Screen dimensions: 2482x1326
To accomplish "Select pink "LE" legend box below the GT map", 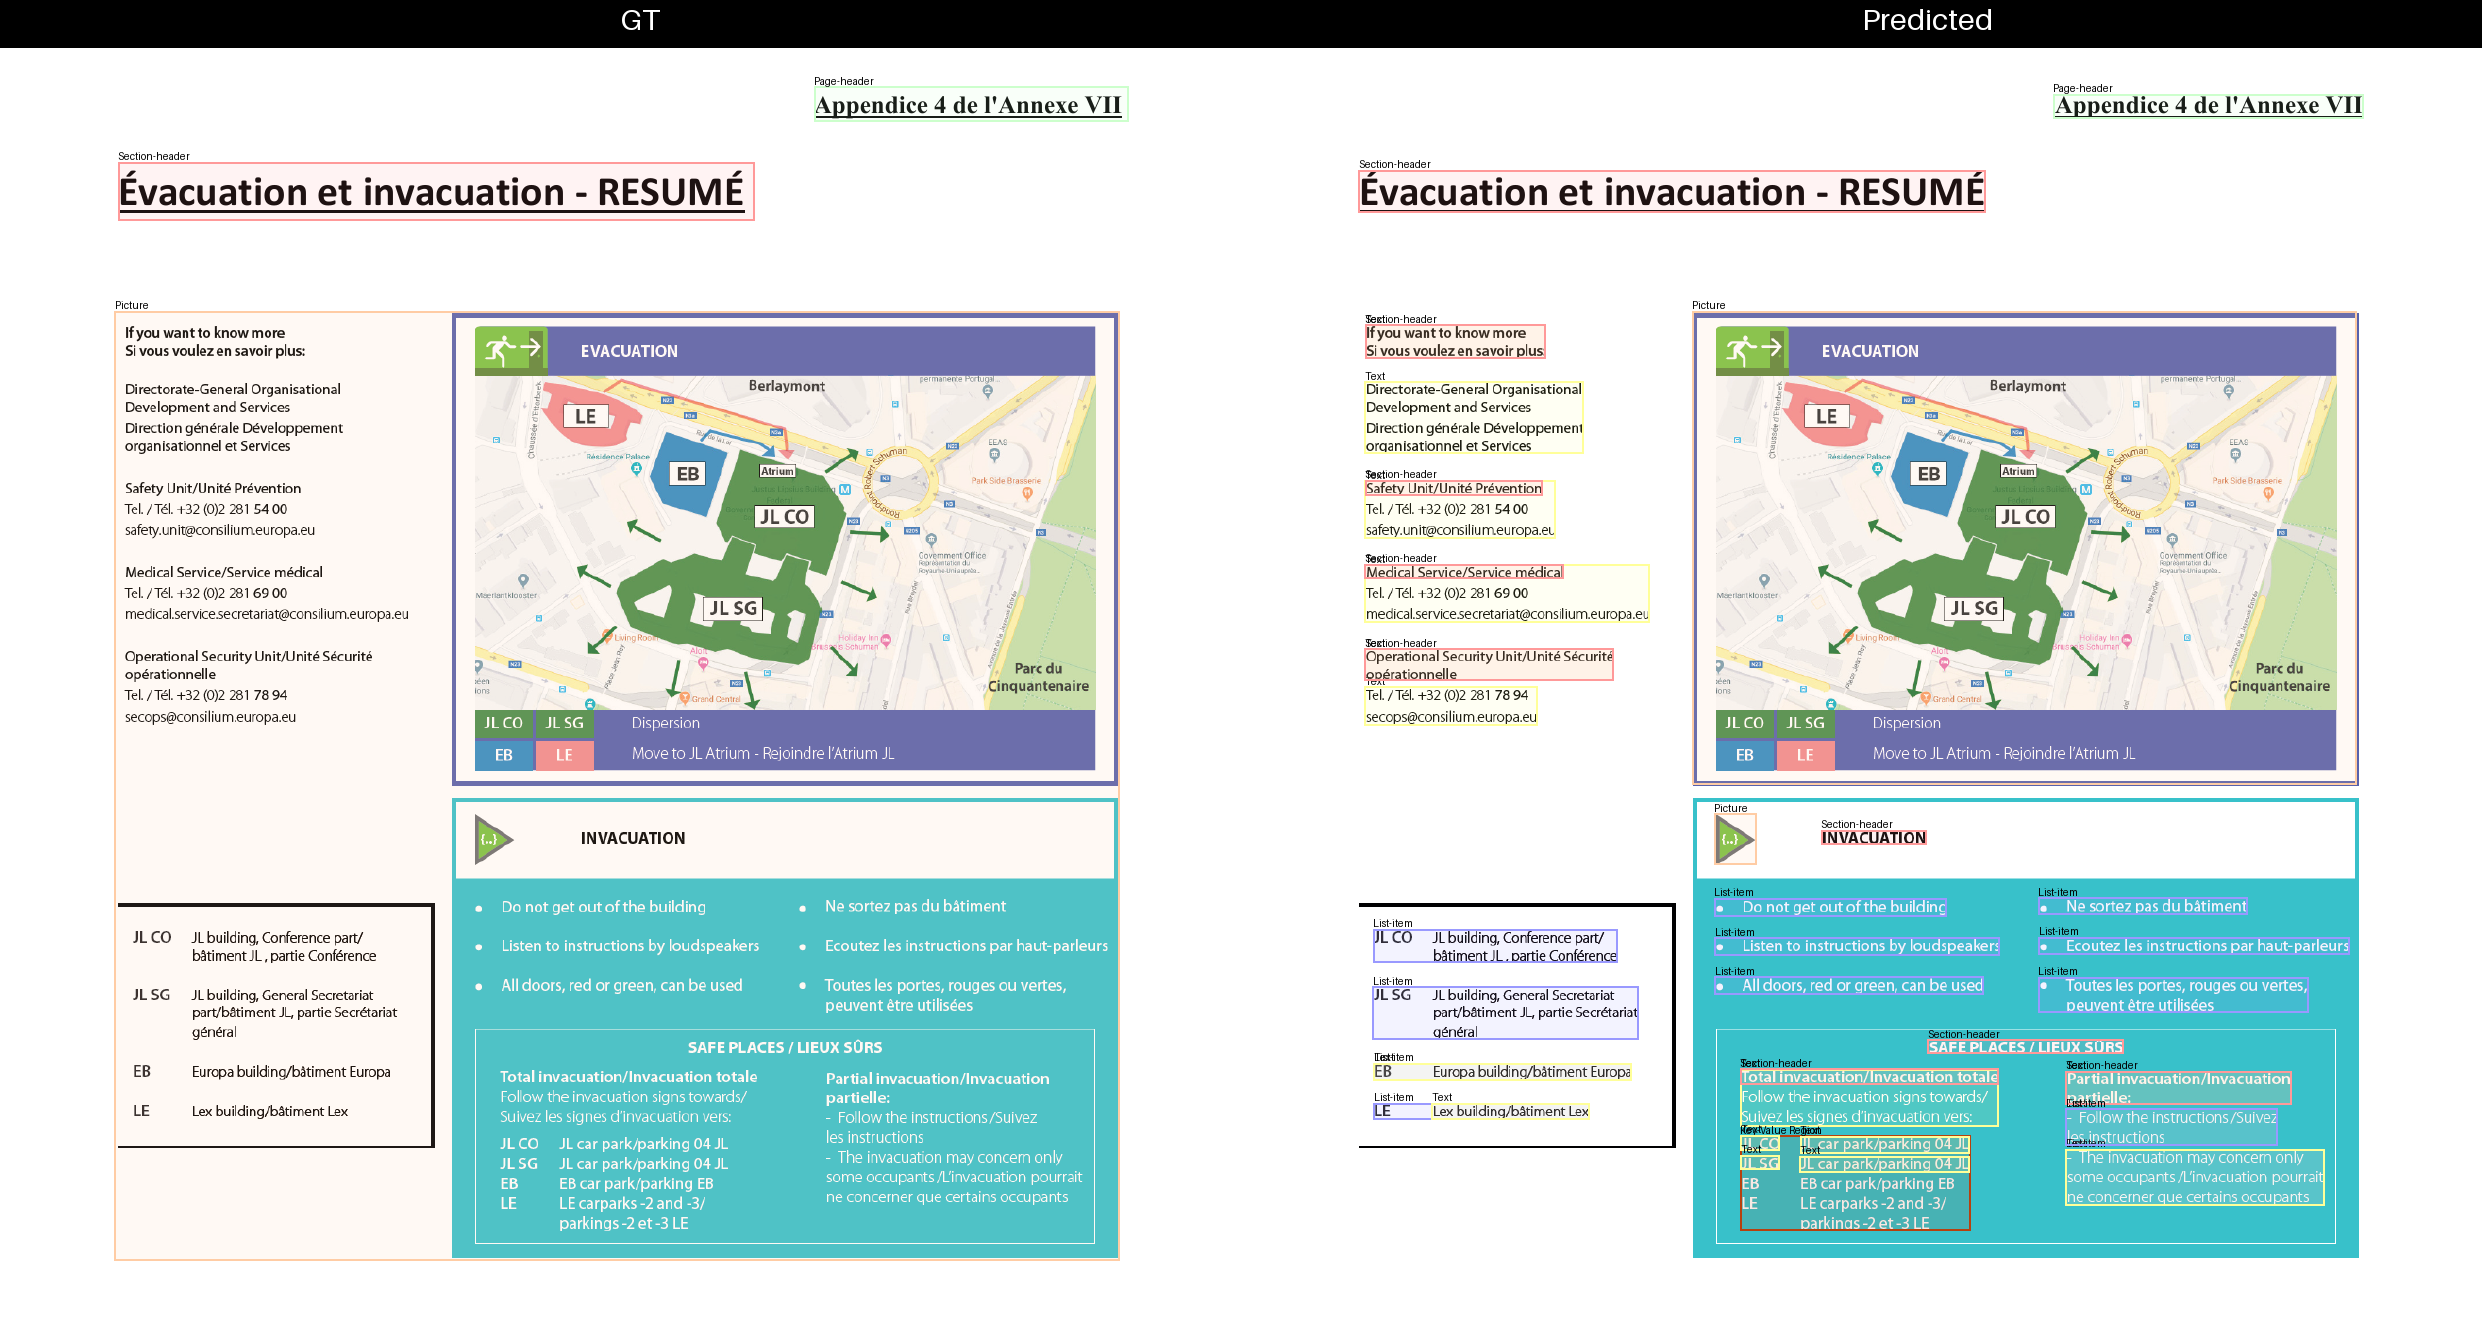I will (x=564, y=755).
